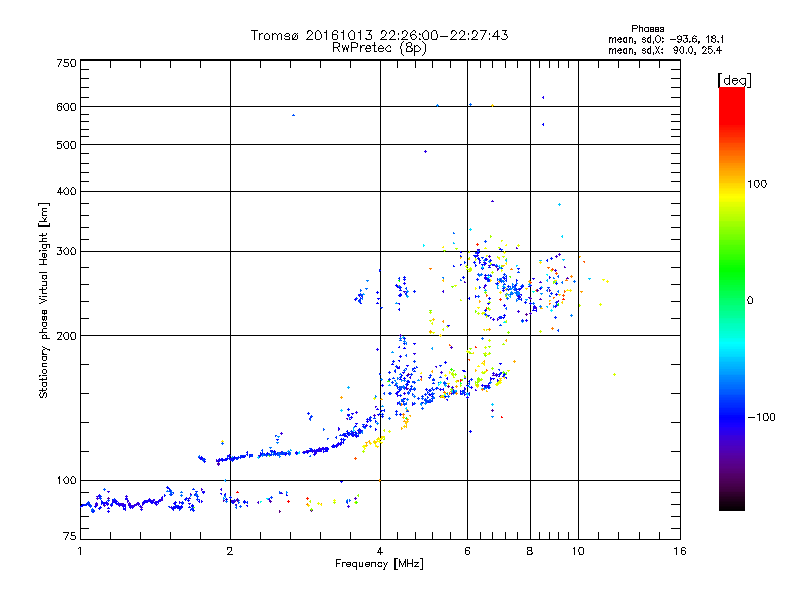Click the phase color bar
The image size is (800, 600).
point(732,298)
